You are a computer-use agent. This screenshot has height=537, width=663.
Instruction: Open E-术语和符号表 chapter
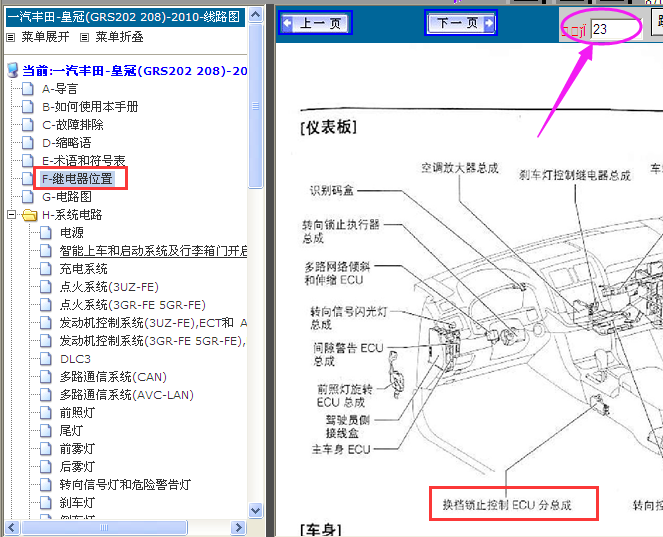(84, 161)
